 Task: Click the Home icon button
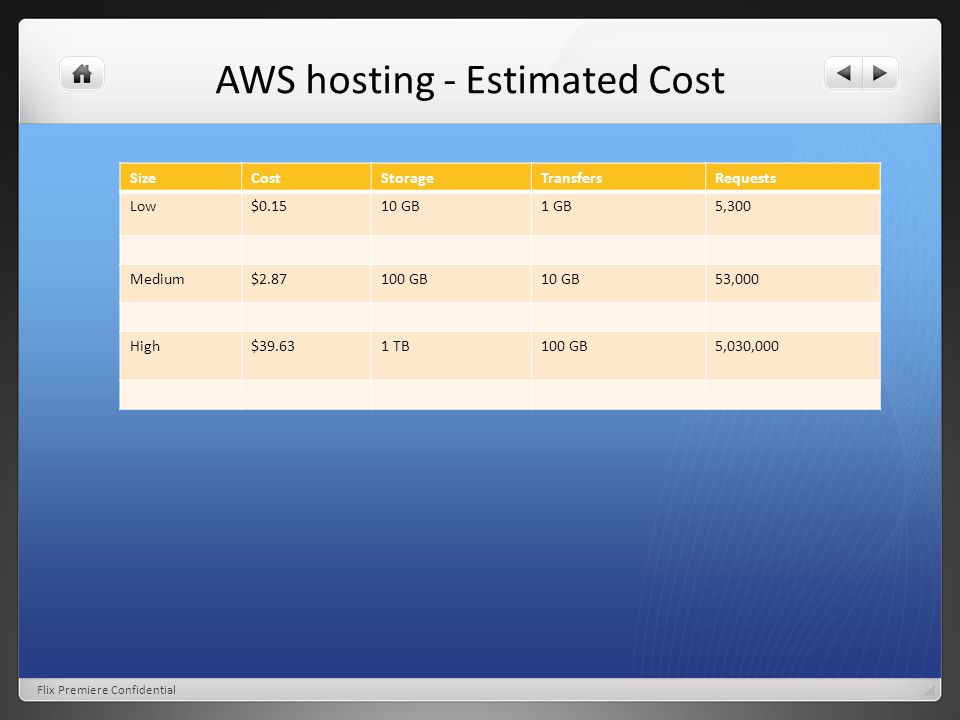click(82, 74)
